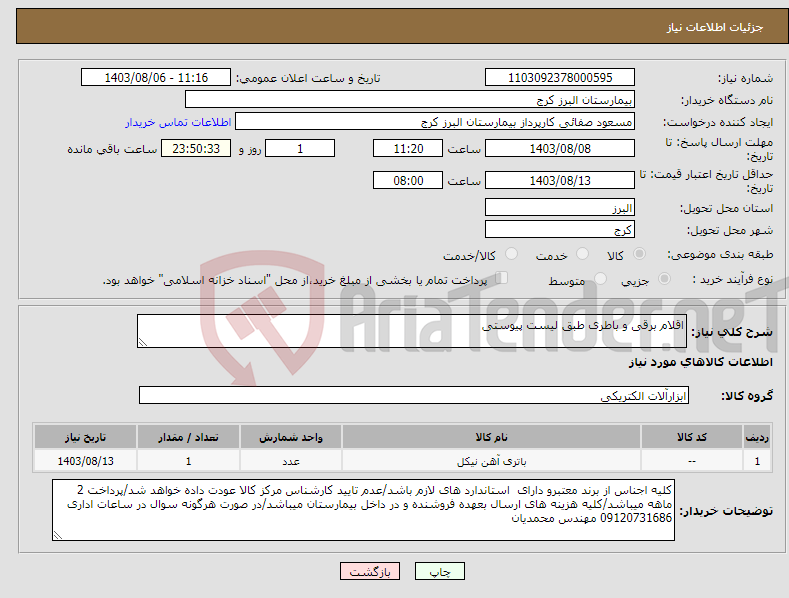Click response deadline time 11:20

click(x=408, y=148)
